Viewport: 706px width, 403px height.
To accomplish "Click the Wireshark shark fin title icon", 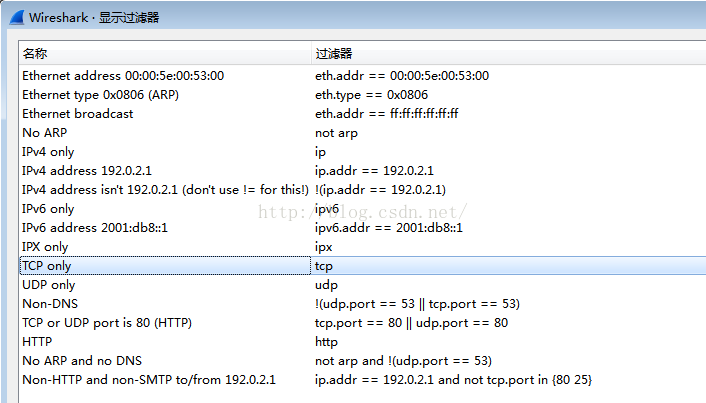I will click(17, 18).
